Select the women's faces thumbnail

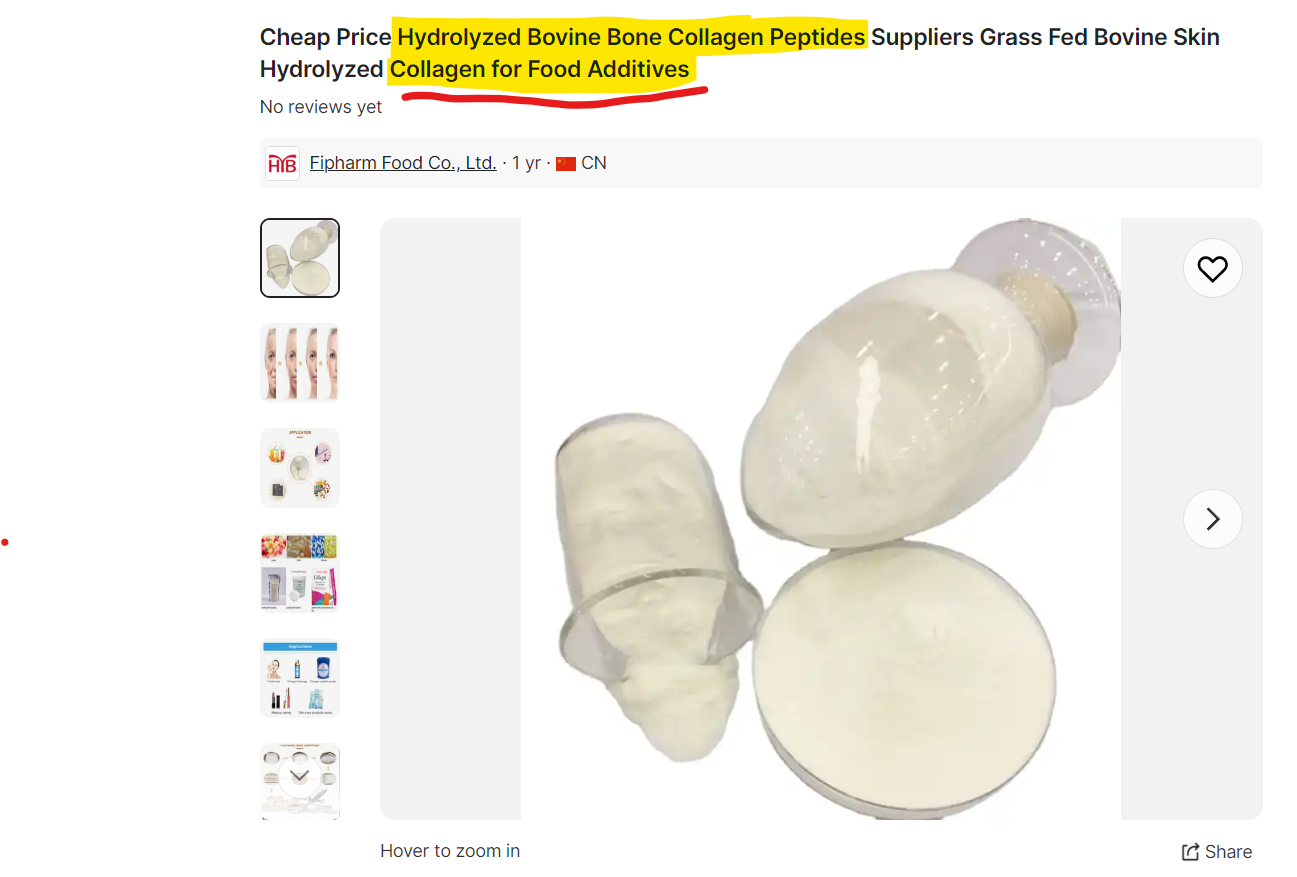click(x=300, y=363)
